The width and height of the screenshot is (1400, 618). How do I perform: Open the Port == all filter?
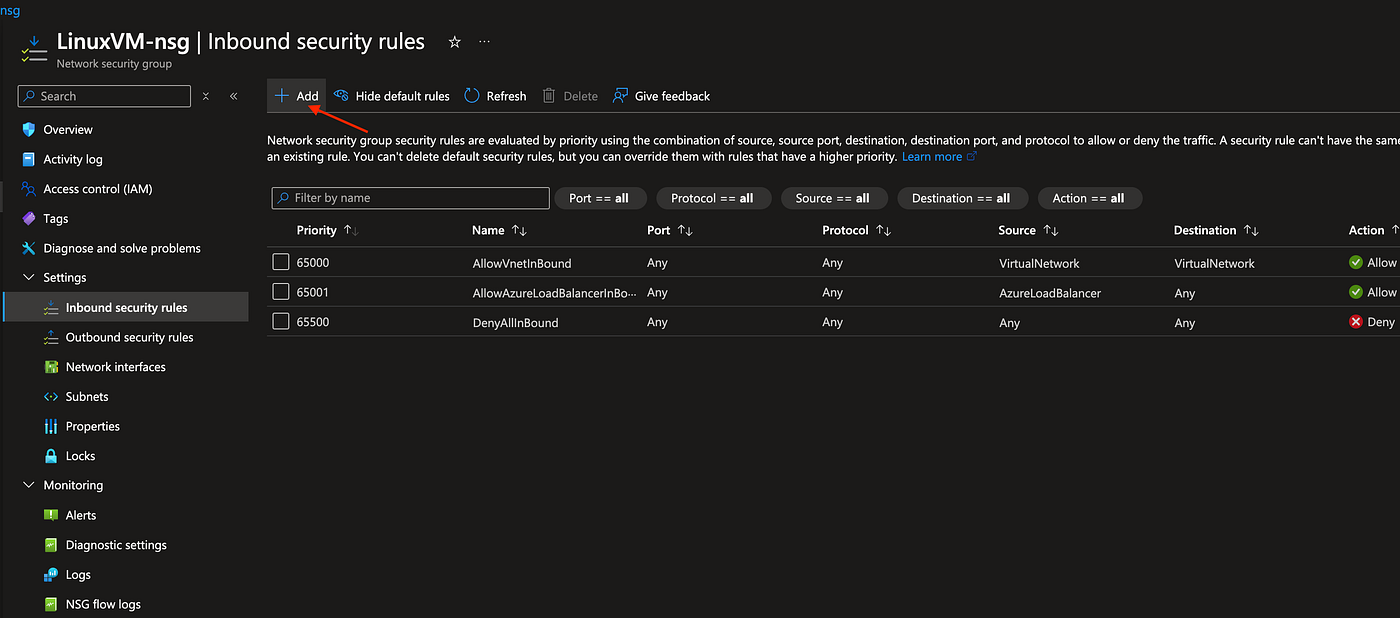click(600, 198)
